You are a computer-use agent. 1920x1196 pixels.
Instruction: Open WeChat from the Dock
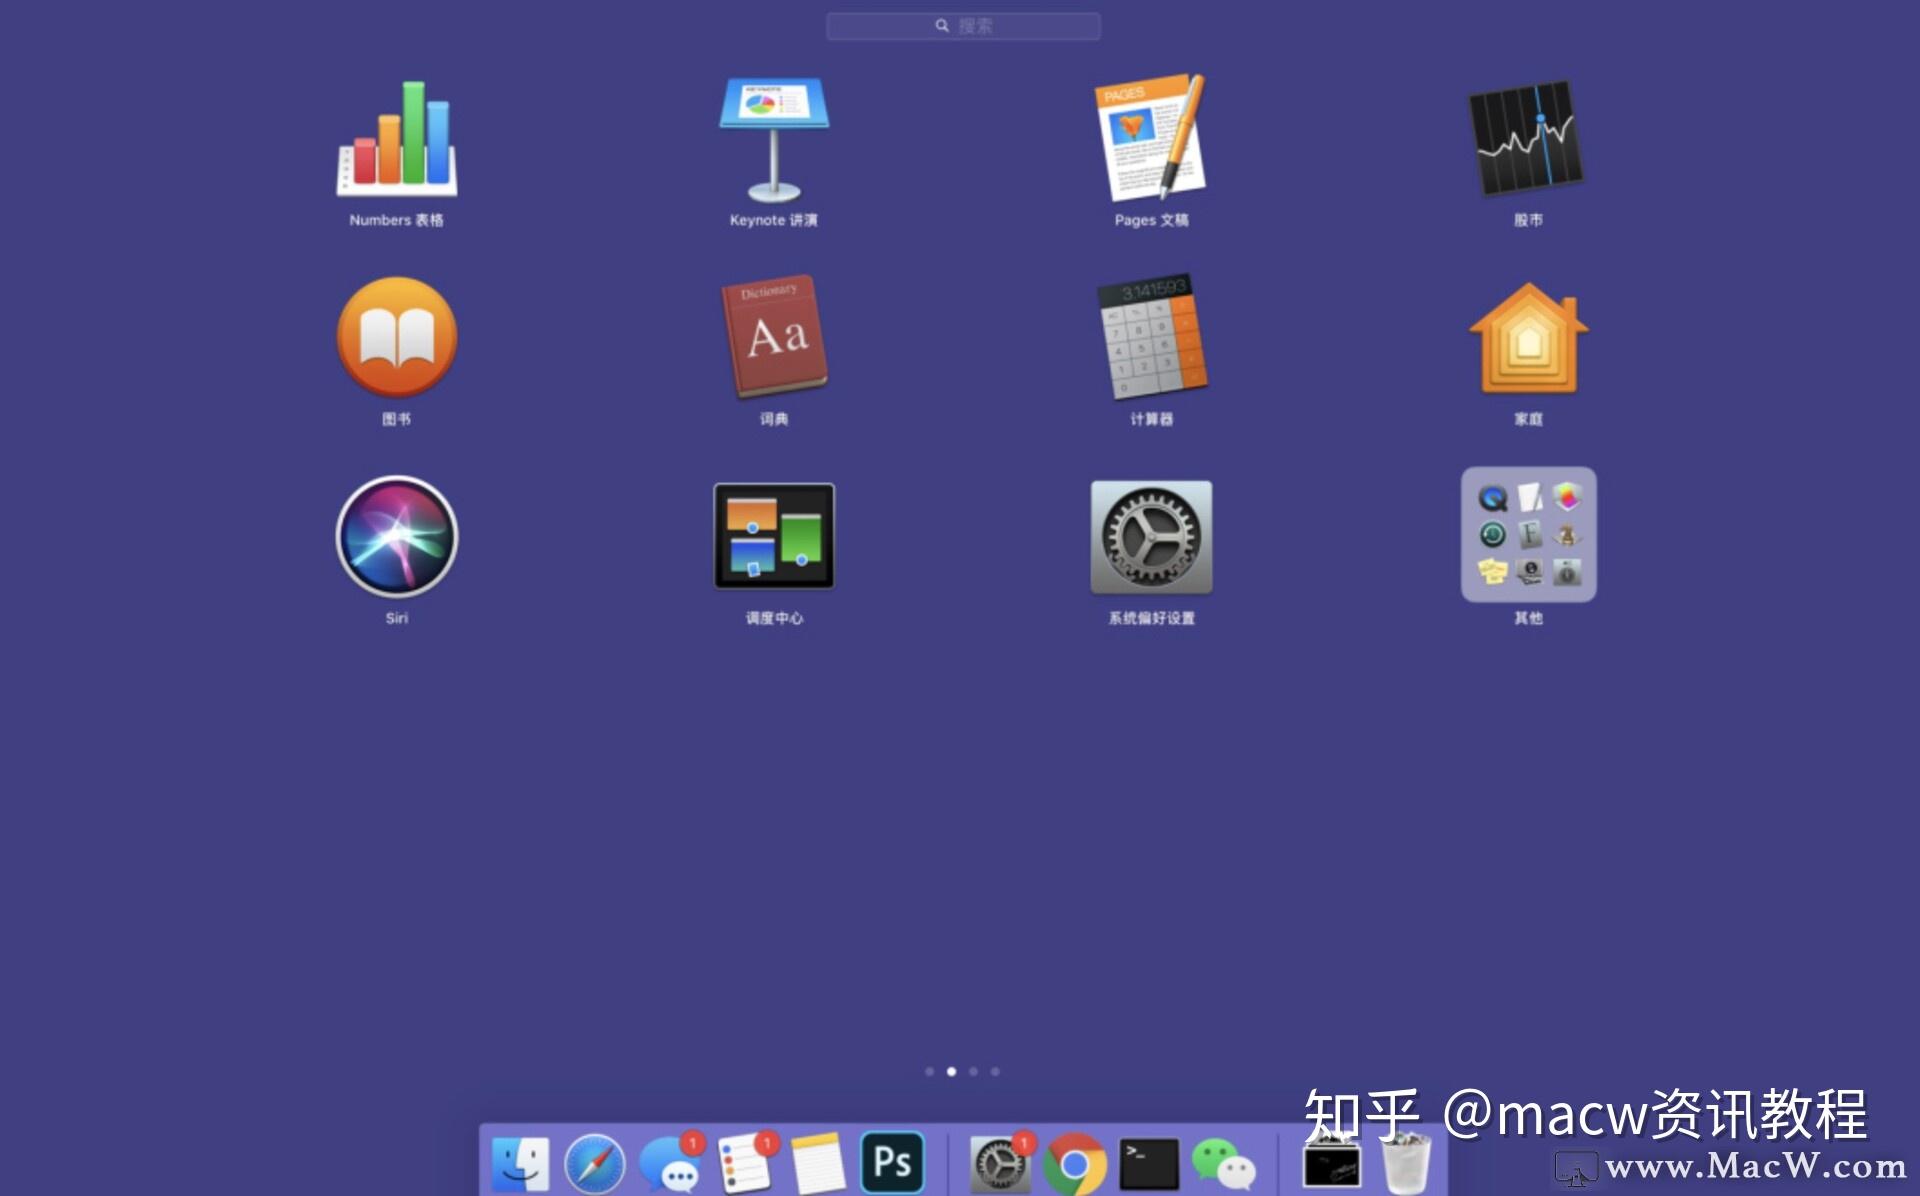[1223, 1165]
